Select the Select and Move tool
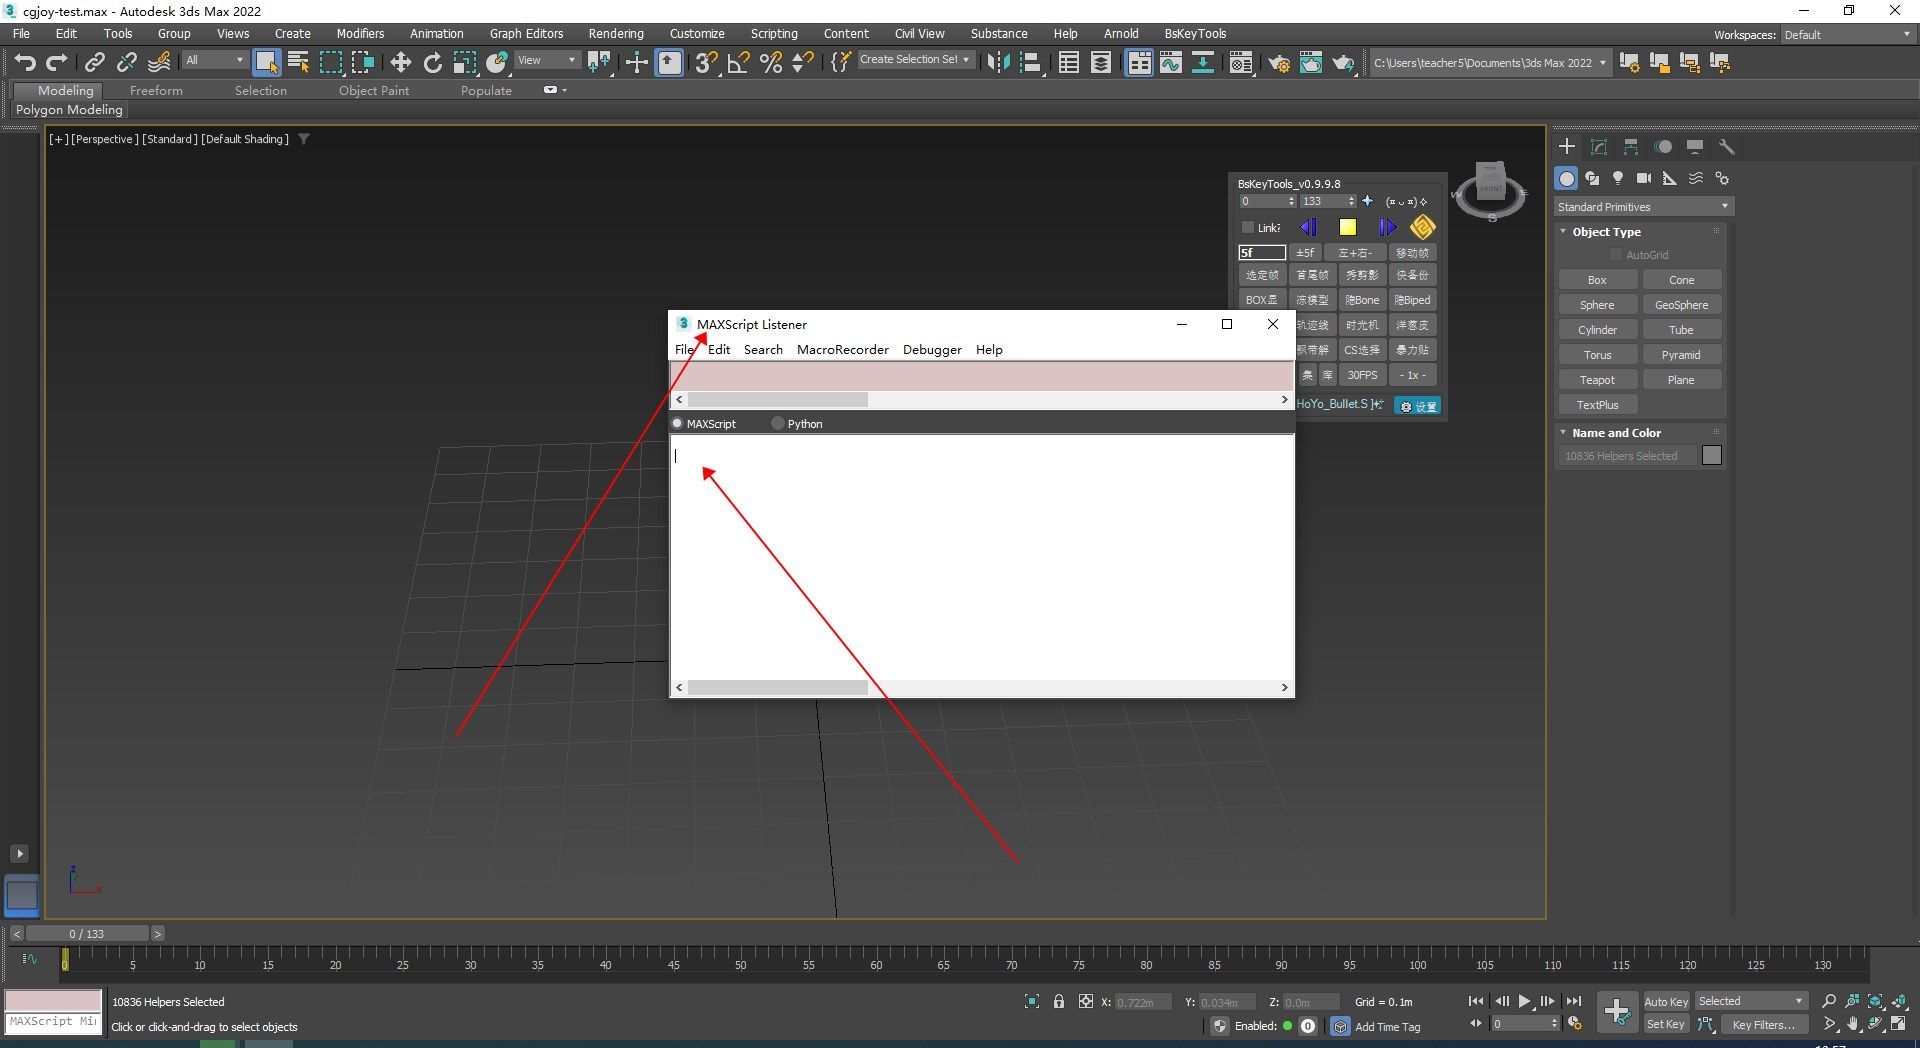The width and height of the screenshot is (1920, 1048). (x=400, y=63)
